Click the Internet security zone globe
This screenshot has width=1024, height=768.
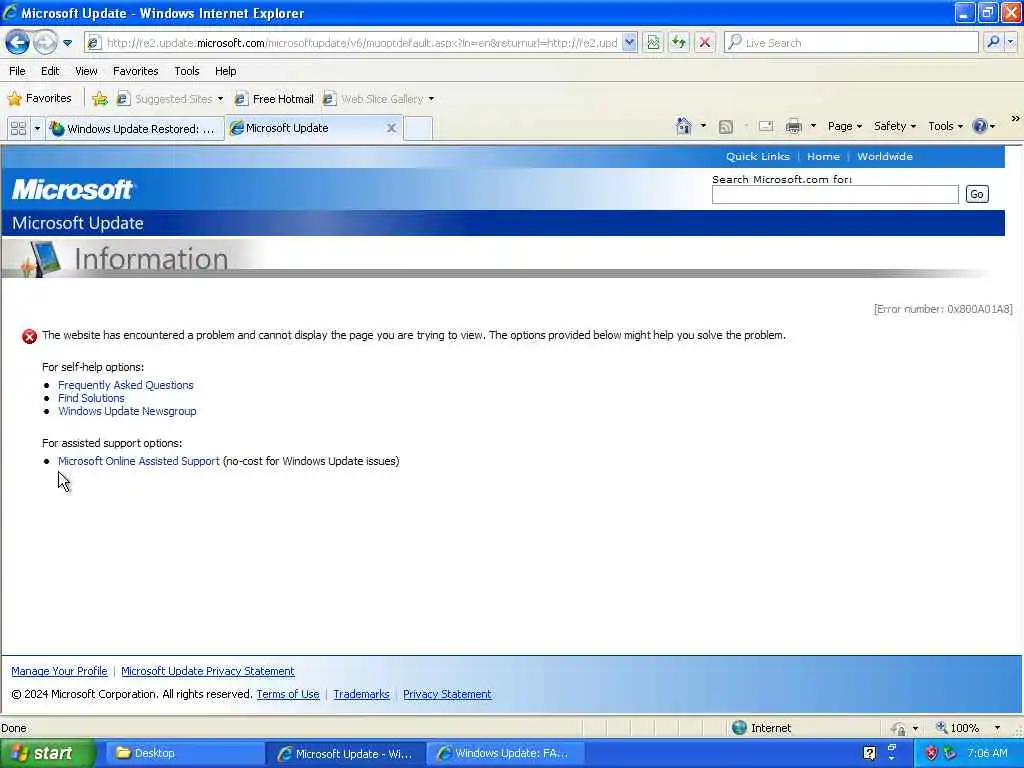(739, 728)
